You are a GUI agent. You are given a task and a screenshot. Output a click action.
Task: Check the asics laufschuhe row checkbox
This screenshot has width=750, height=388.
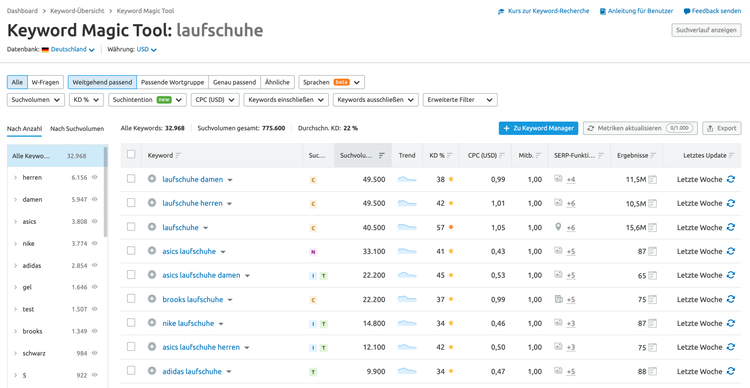(131, 250)
